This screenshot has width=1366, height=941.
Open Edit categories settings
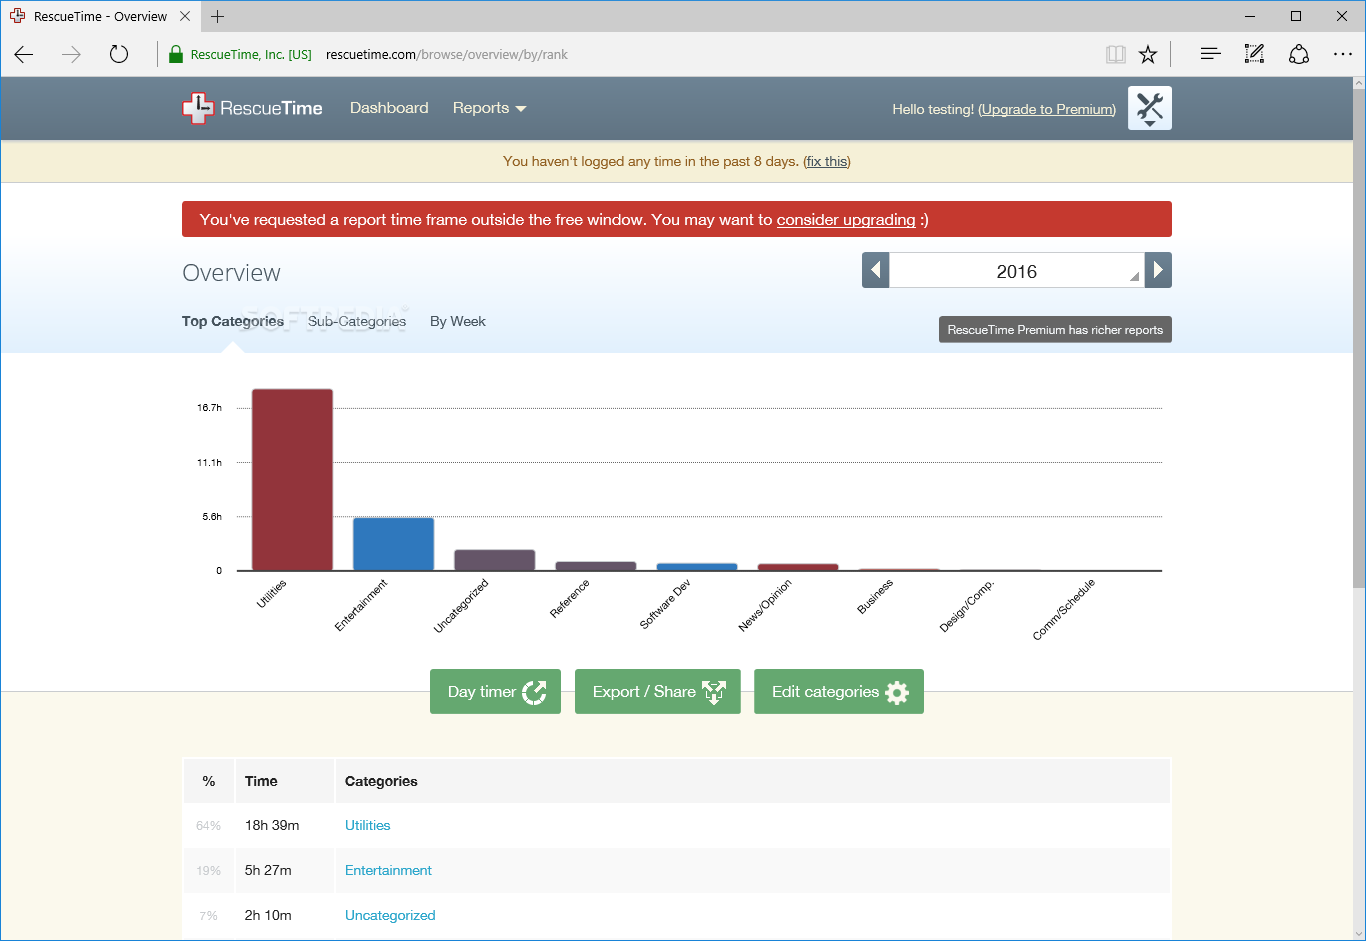(839, 692)
